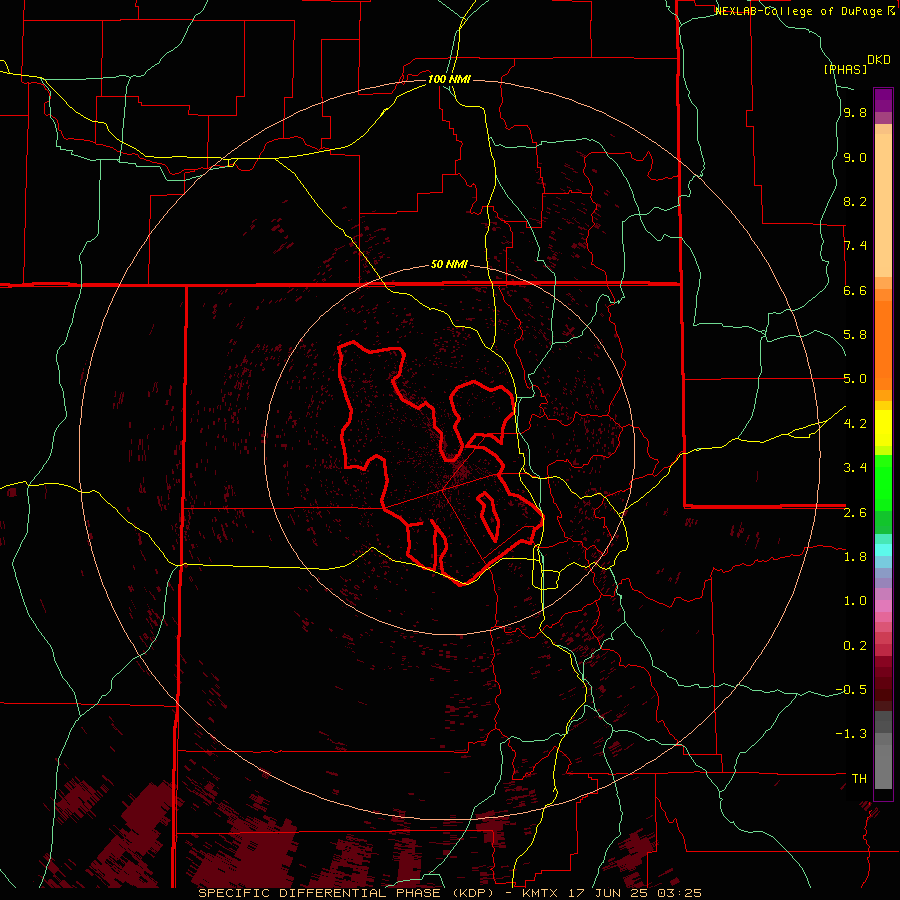Select the DKD unit label above color bar
The image size is (900, 900).
[879, 60]
